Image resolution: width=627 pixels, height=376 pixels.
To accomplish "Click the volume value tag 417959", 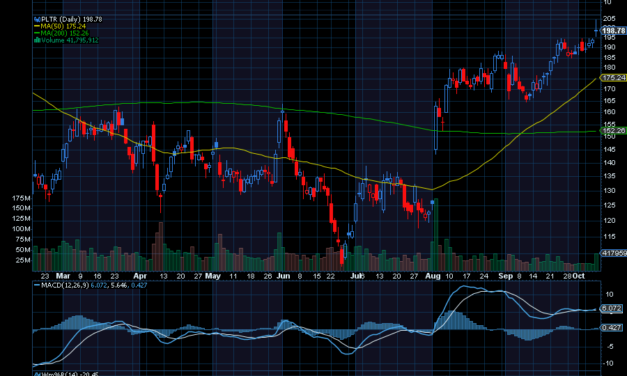I will click(x=613, y=253).
